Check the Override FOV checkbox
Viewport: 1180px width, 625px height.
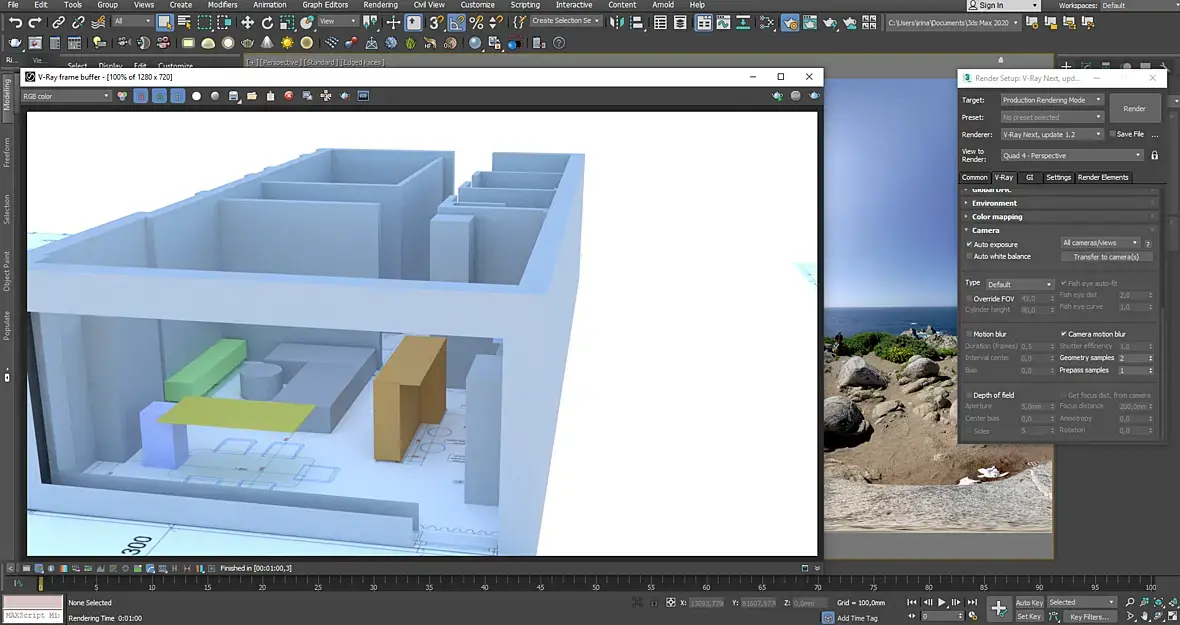click(x=969, y=299)
